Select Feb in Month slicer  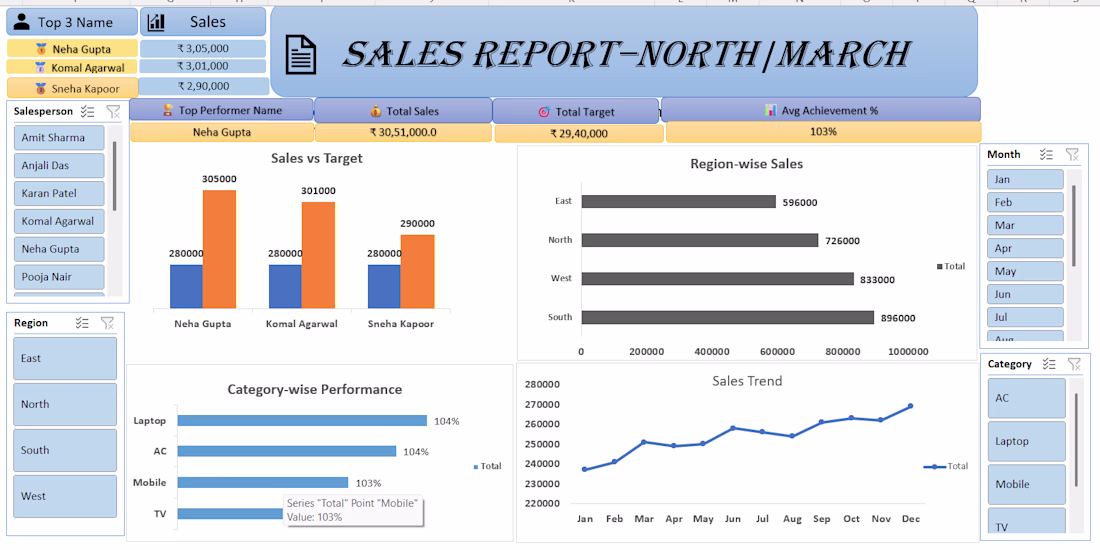[1025, 202]
